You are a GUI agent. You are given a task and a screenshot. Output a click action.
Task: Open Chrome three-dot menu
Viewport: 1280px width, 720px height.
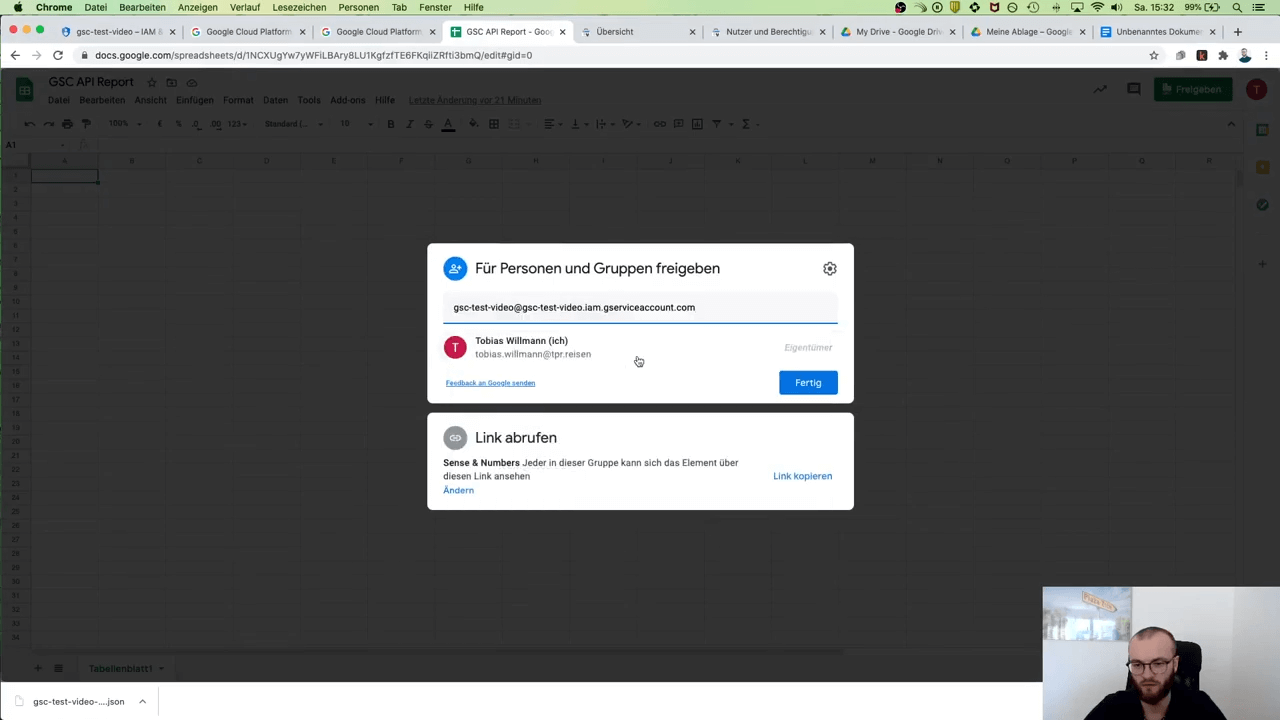click(1267, 55)
